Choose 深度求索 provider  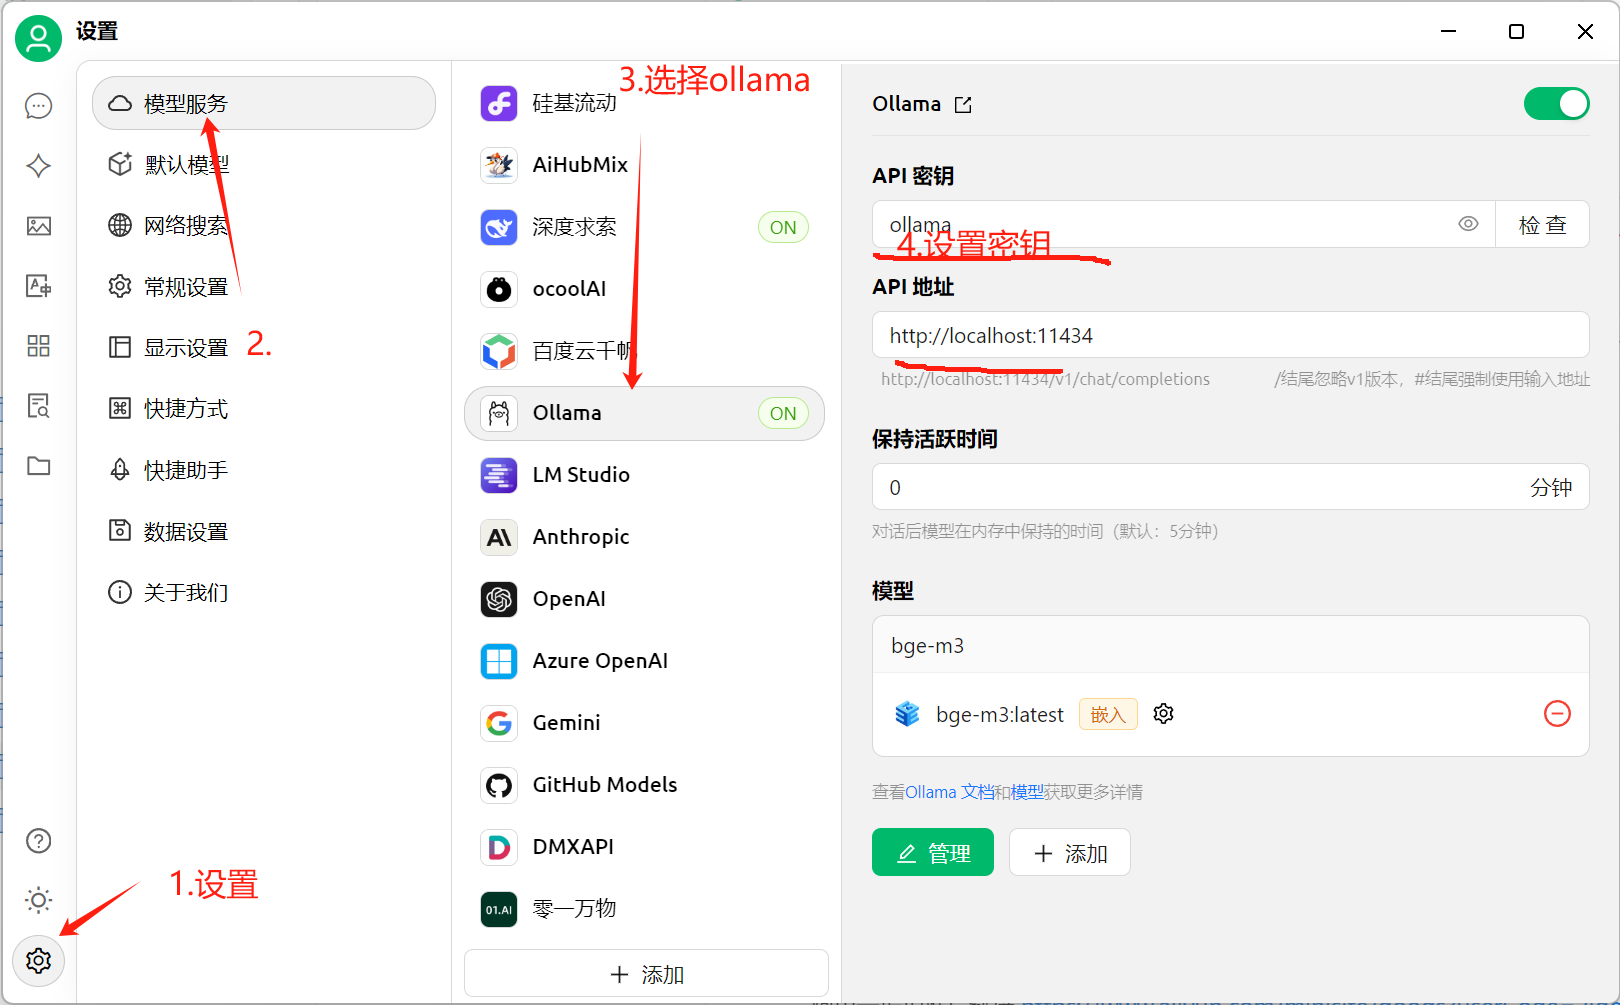(644, 227)
